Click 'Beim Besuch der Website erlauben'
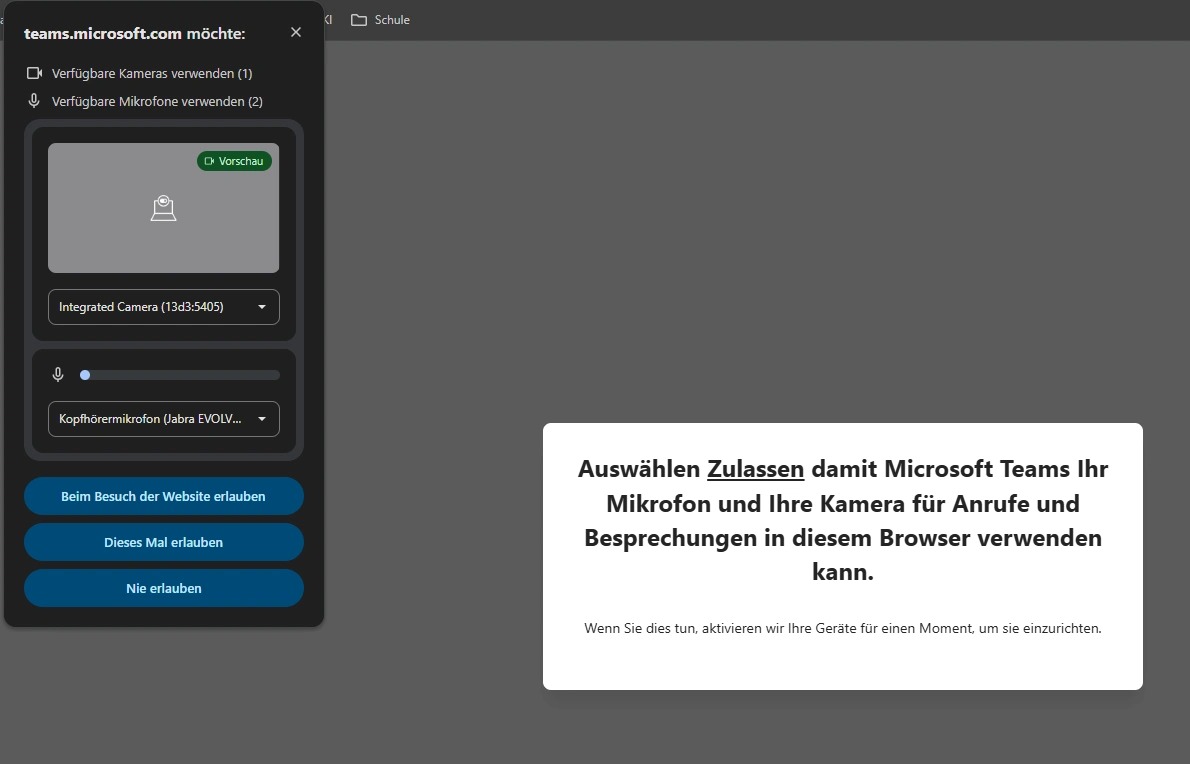 164,496
